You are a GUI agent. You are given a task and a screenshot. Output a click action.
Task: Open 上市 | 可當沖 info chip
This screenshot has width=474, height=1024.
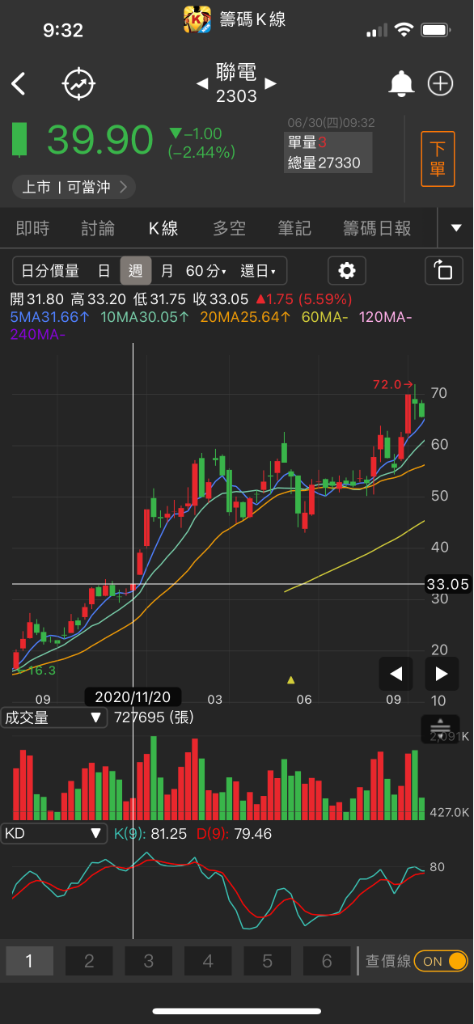coord(74,187)
